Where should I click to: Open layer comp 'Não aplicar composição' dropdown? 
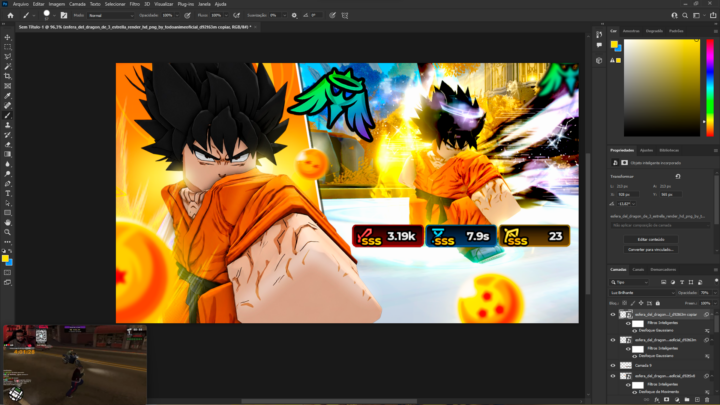(660, 225)
